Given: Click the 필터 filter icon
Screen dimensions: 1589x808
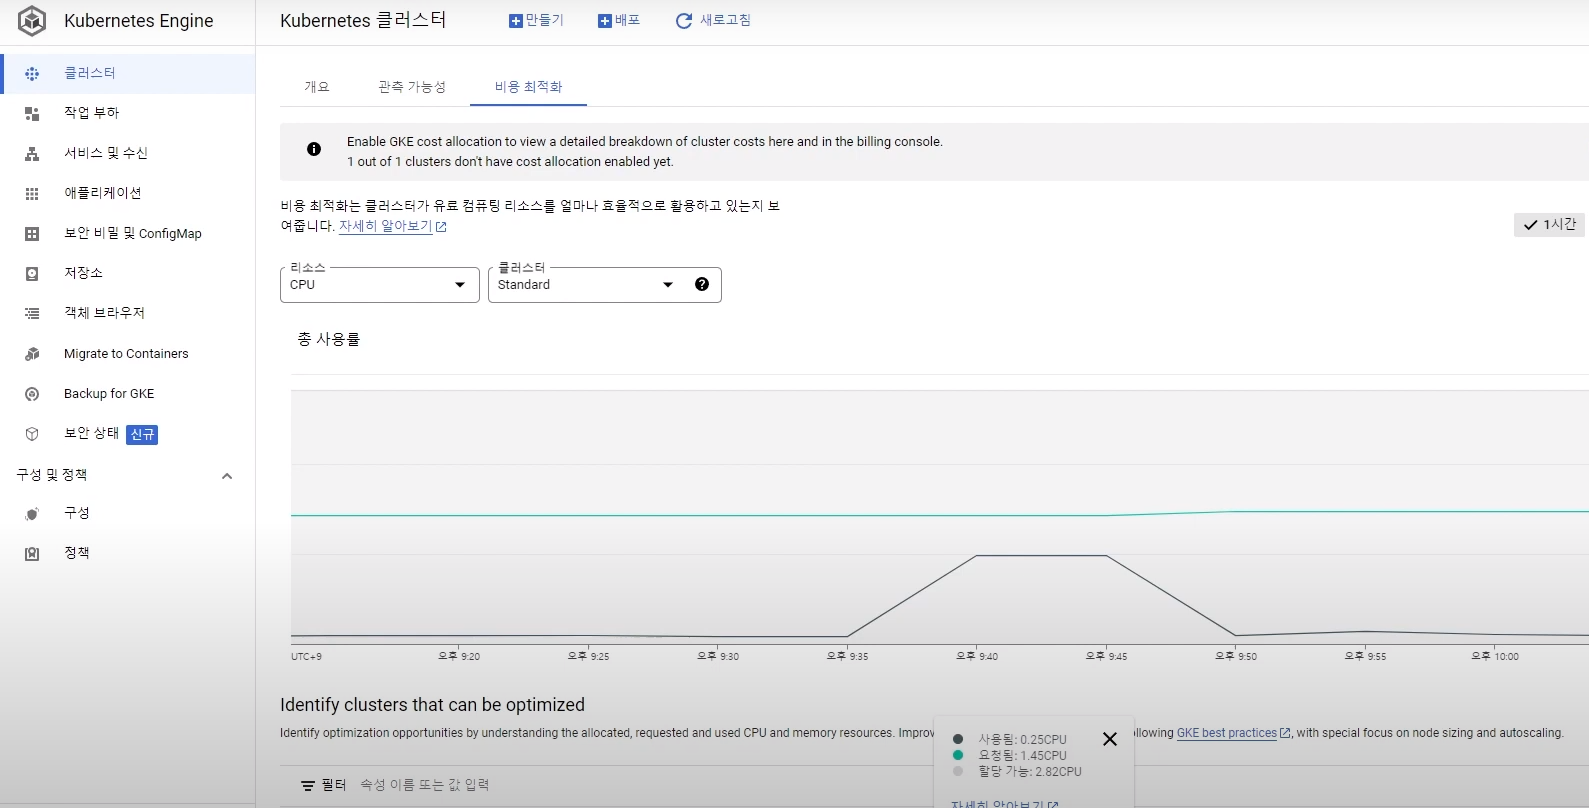Looking at the screenshot, I should [x=308, y=786].
